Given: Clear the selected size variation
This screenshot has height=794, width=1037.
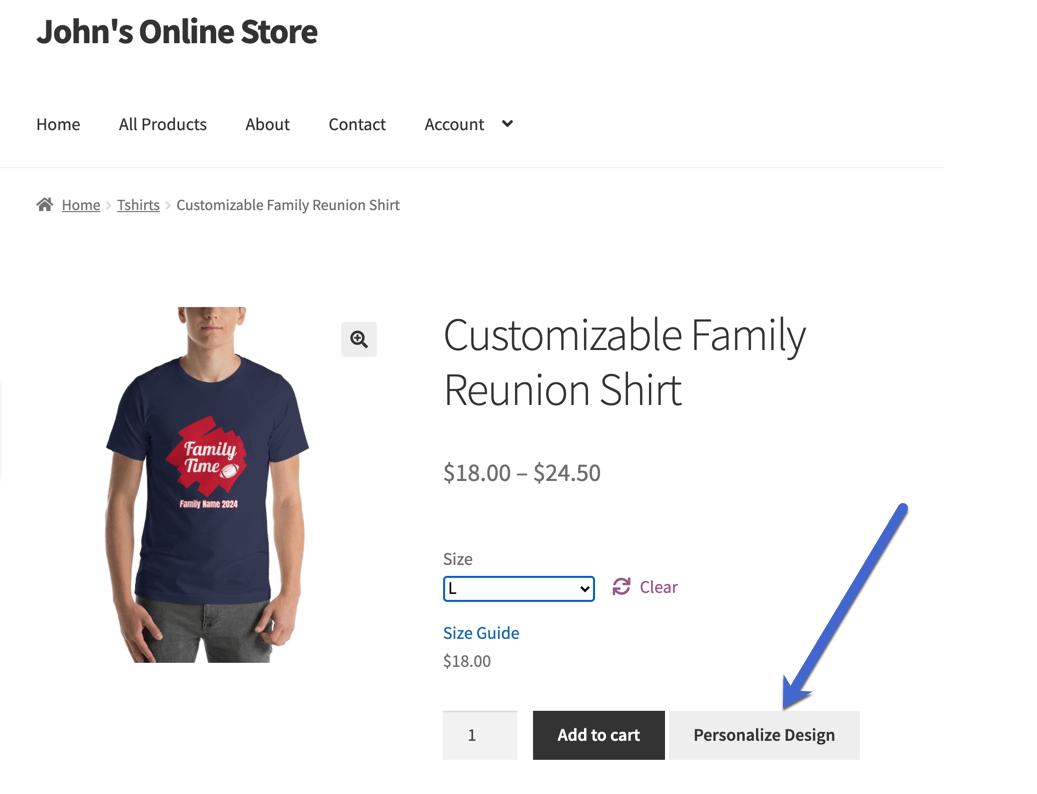Looking at the screenshot, I should (659, 587).
